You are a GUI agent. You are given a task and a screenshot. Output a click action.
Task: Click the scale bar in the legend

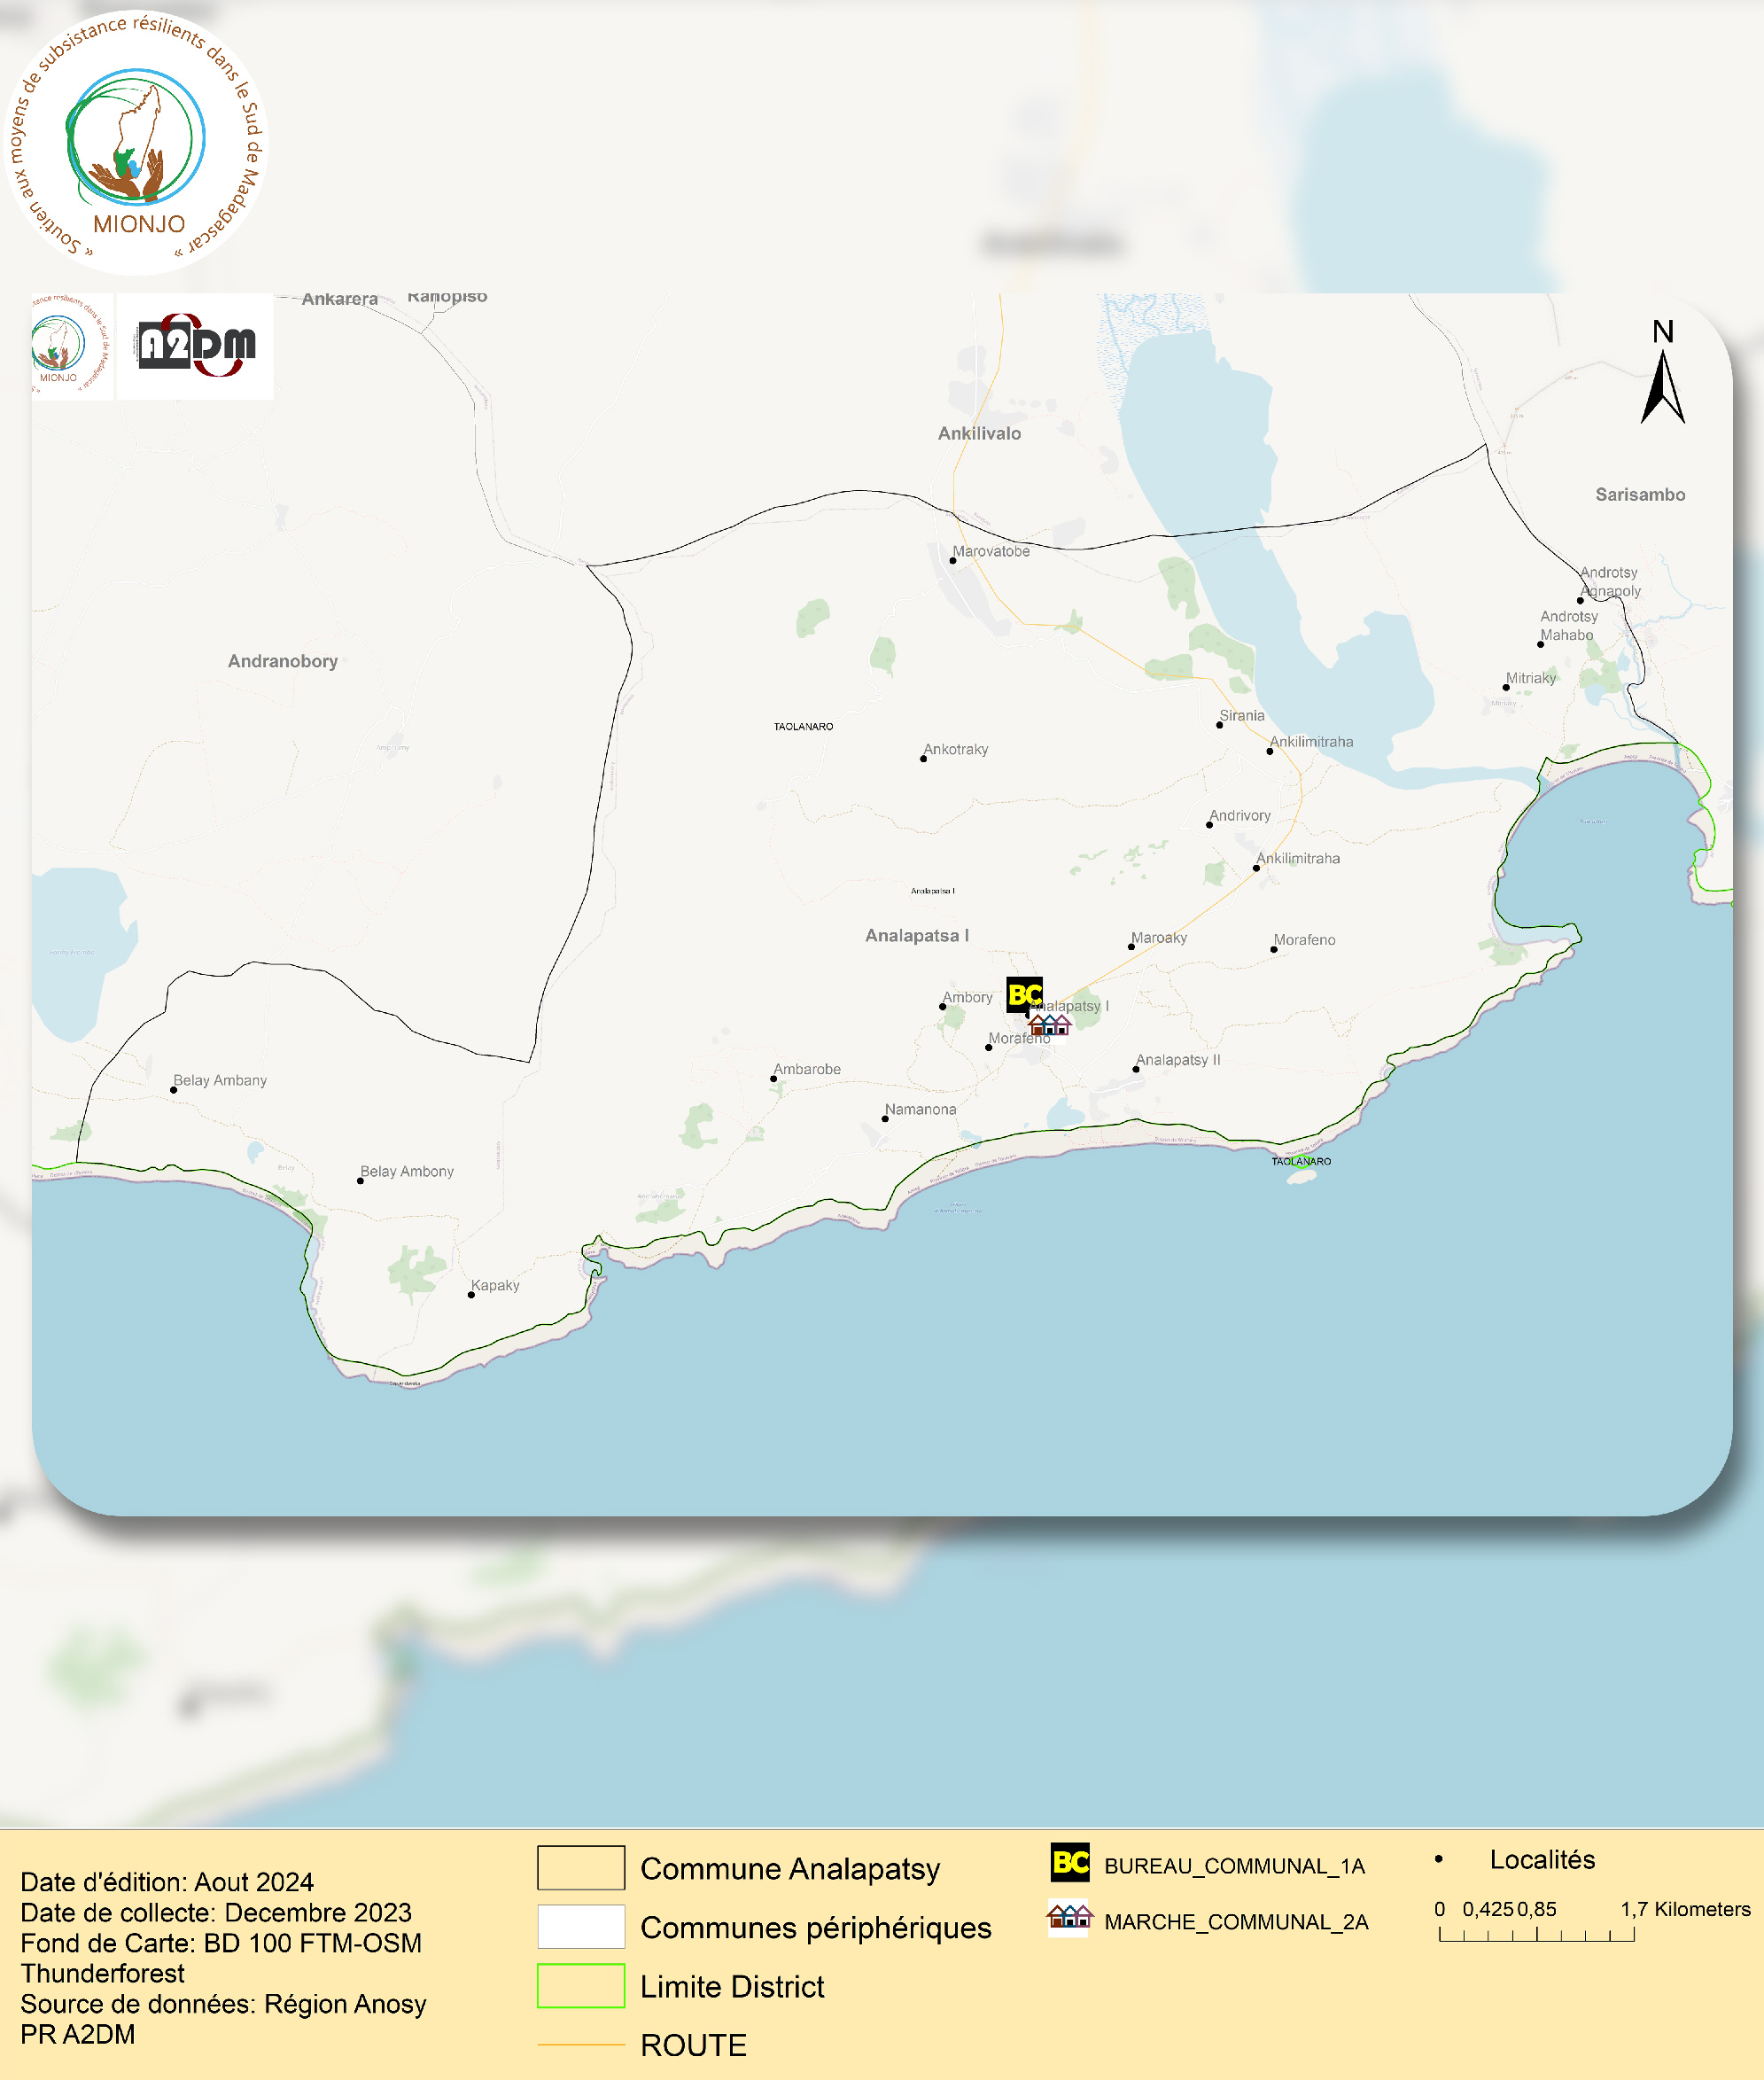click(x=1536, y=1935)
